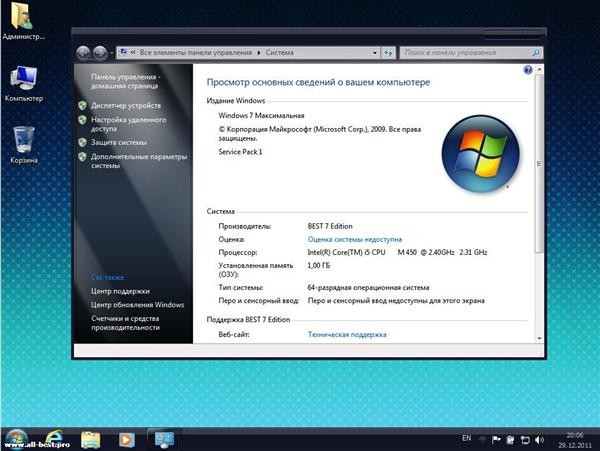
Task: Click shield icon next to Диспетчер устройств
Action: 82,106
